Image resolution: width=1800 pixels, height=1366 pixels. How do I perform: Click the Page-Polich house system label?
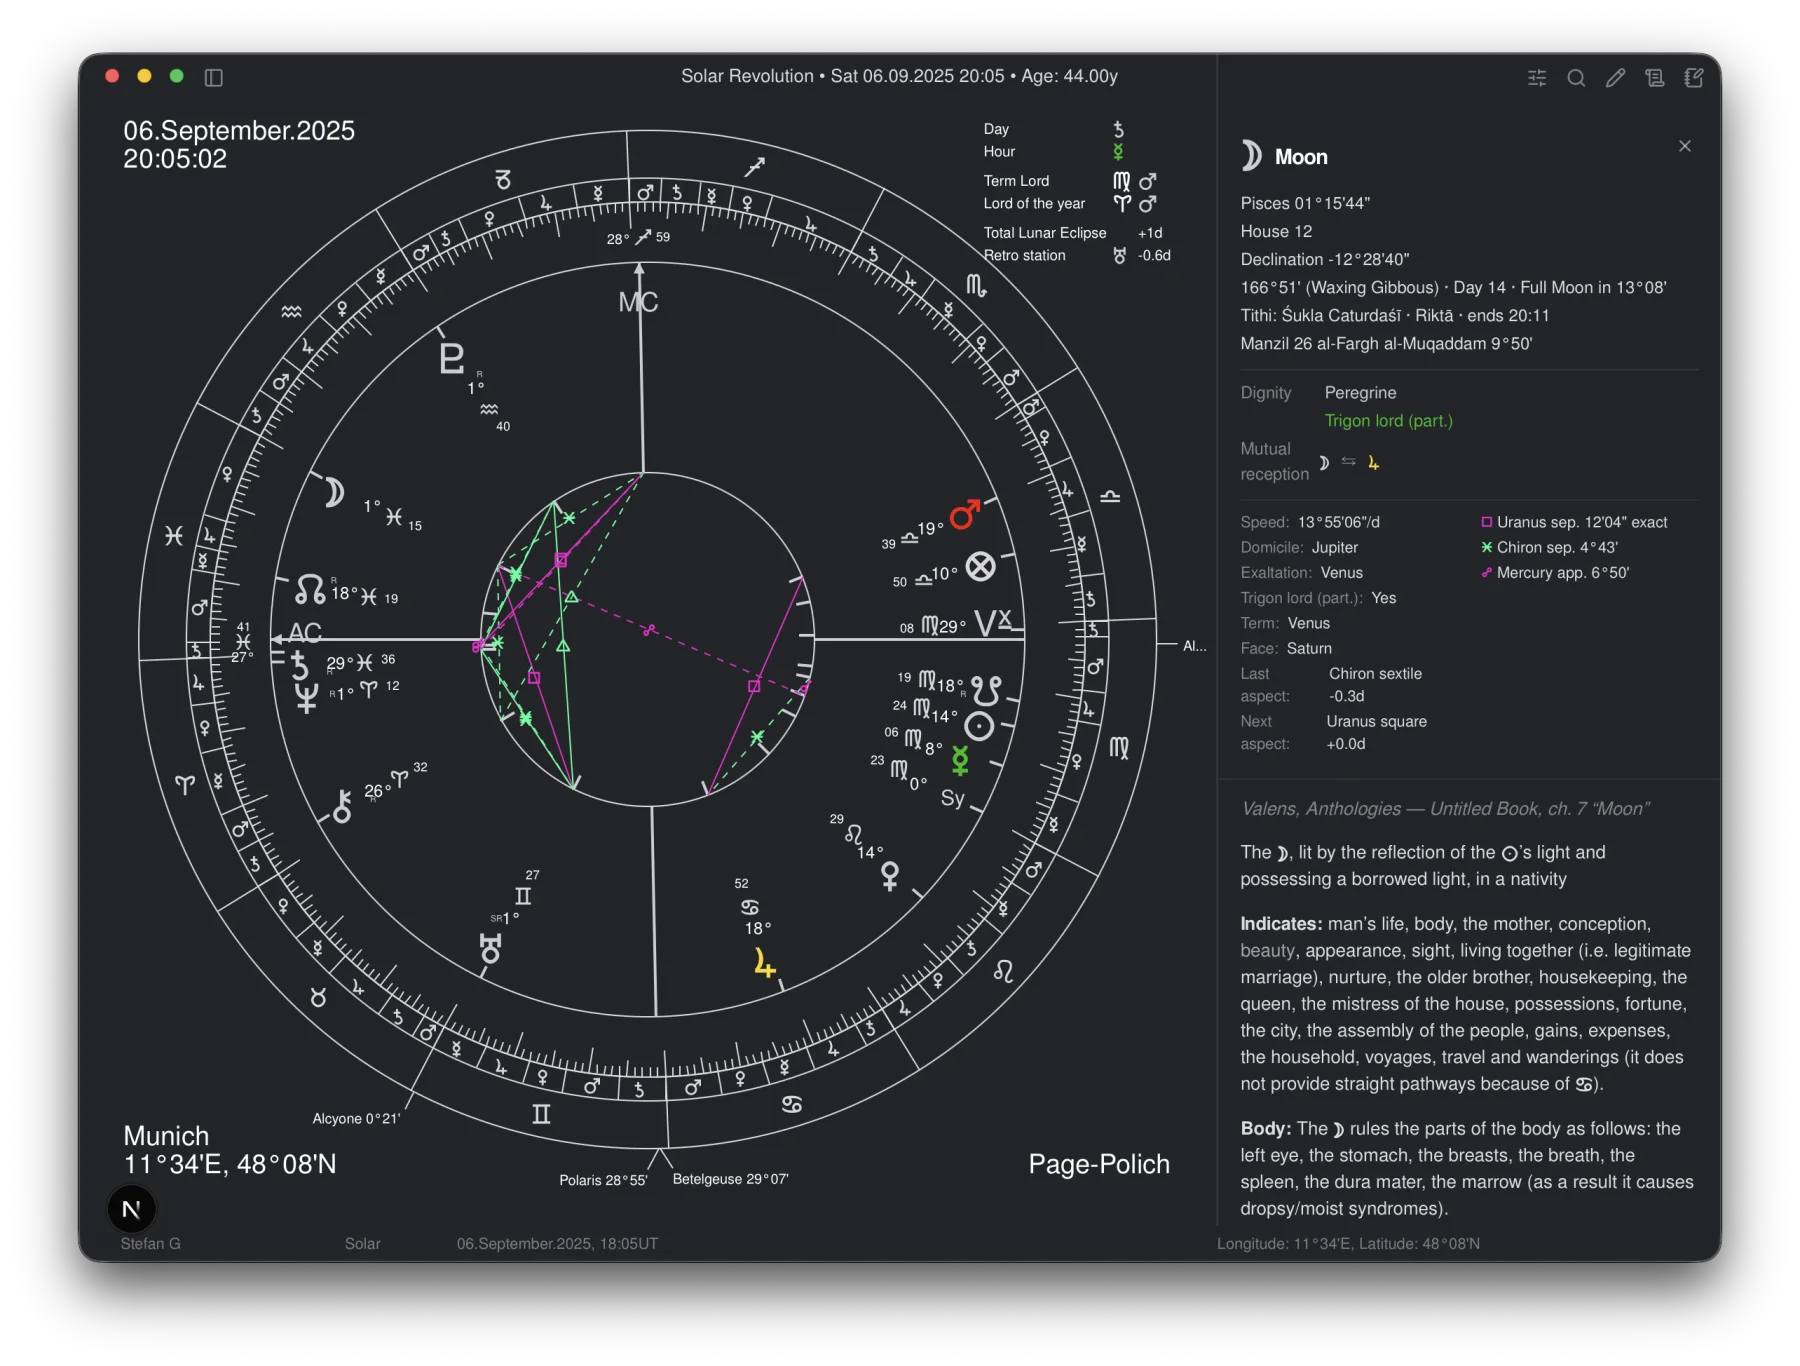point(1099,1164)
